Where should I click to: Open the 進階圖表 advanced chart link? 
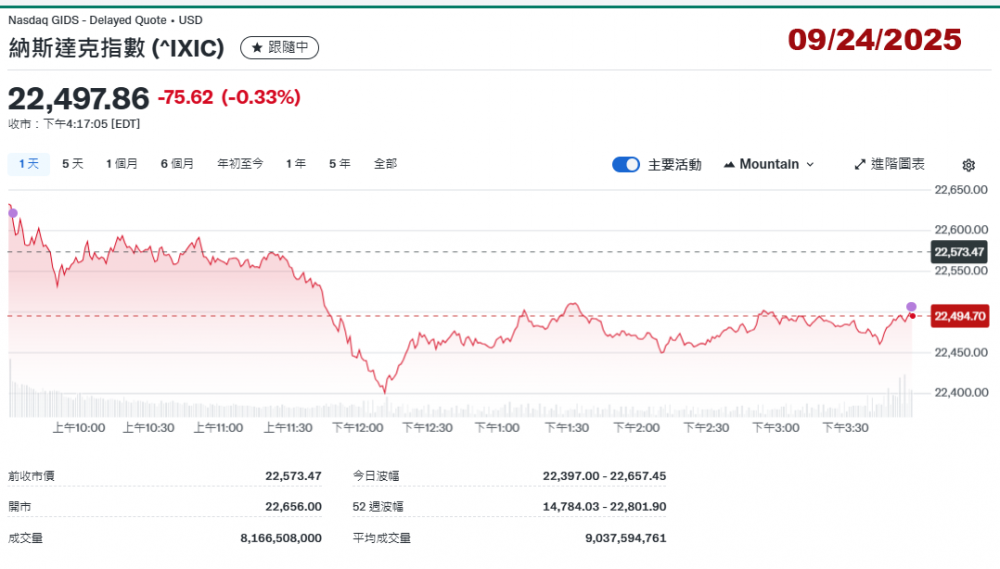pos(889,164)
